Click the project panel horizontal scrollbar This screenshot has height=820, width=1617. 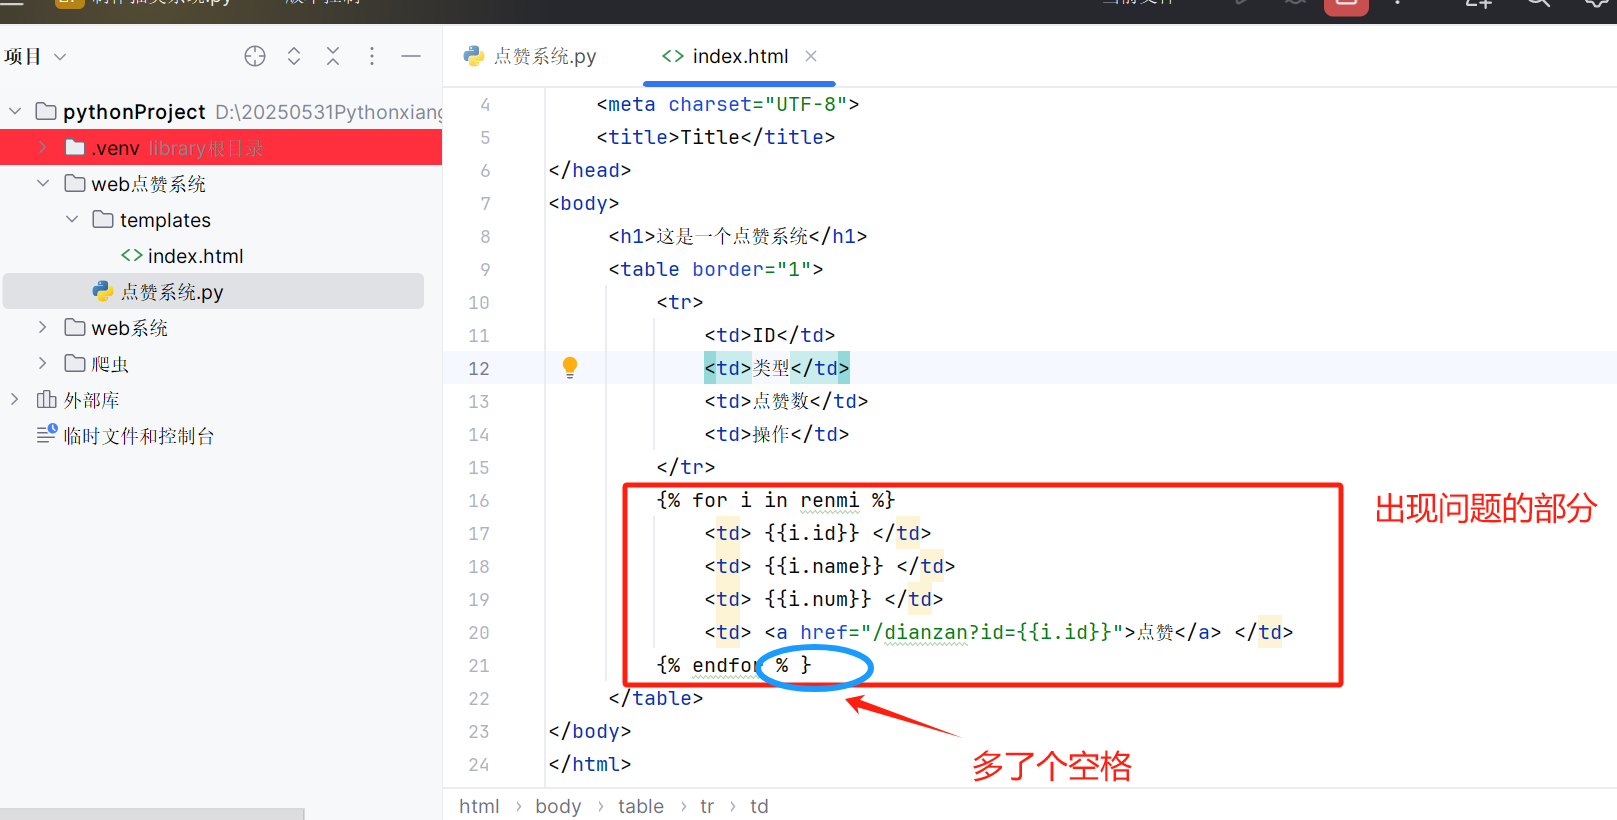(152, 813)
